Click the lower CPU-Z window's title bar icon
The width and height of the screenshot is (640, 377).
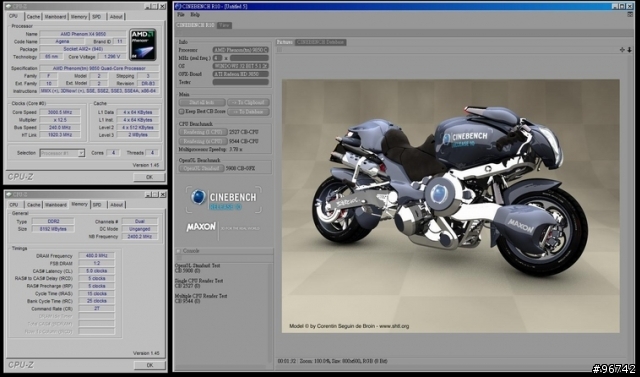9,195
